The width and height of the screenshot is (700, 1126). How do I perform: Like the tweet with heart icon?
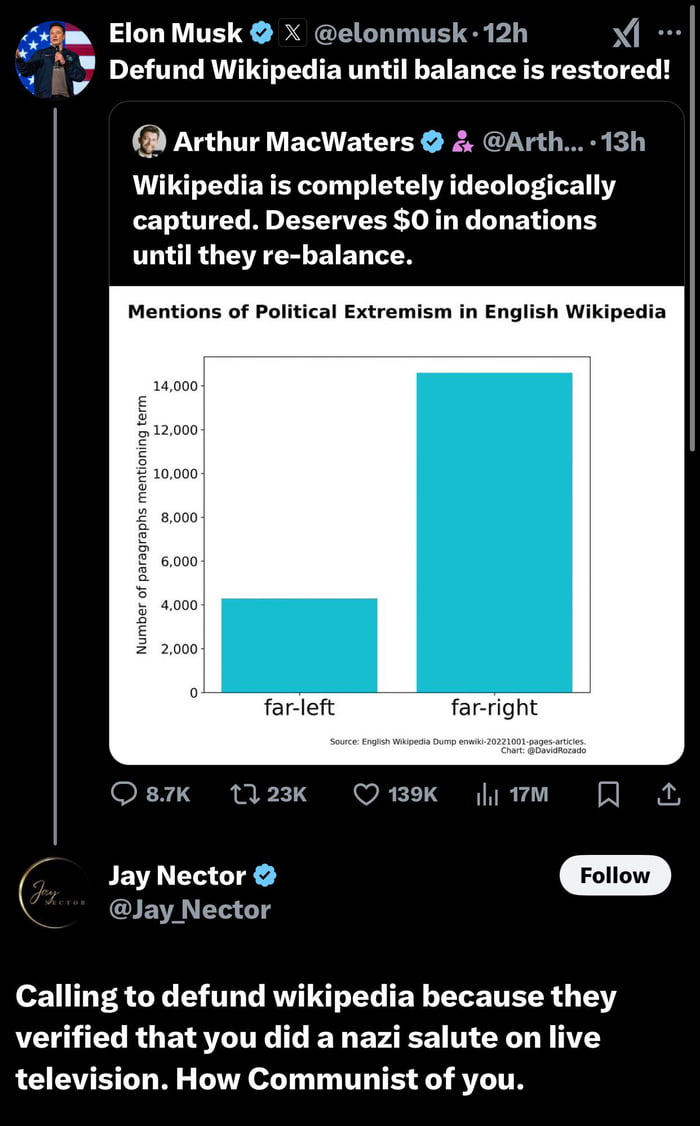pyautogui.click(x=367, y=794)
